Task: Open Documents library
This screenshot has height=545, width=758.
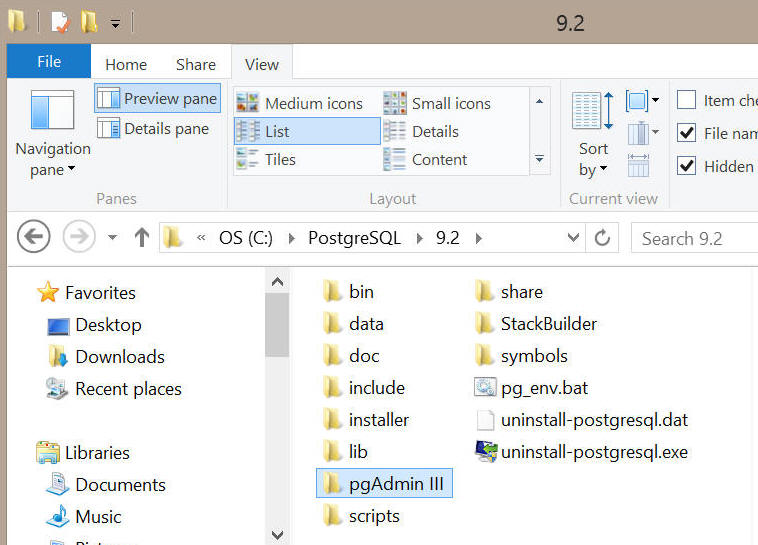Action: [x=107, y=485]
